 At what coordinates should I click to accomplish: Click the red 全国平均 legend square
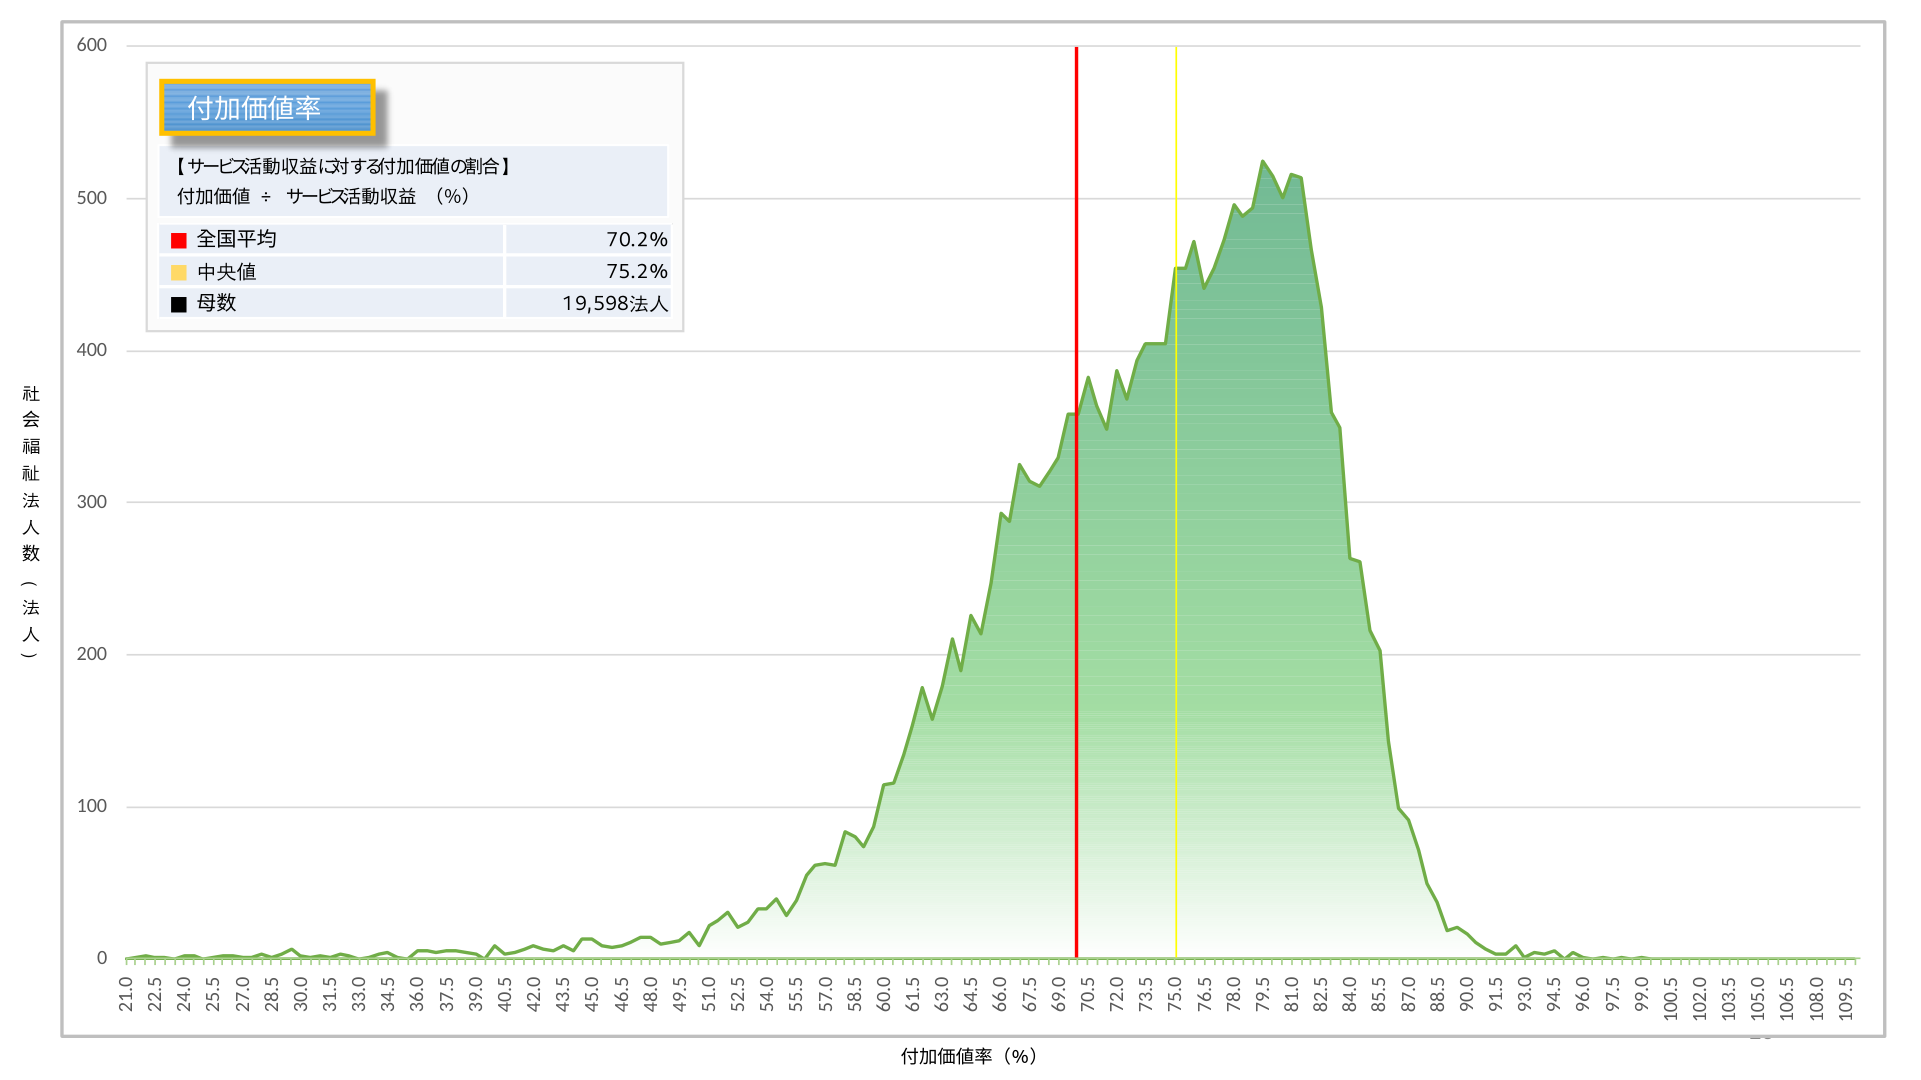179,240
